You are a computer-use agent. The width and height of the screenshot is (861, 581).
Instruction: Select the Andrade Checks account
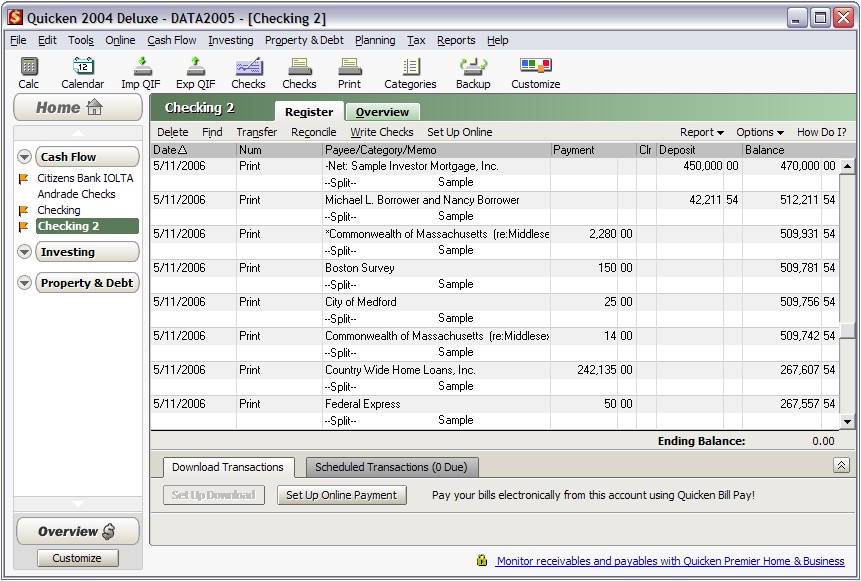[x=76, y=194]
